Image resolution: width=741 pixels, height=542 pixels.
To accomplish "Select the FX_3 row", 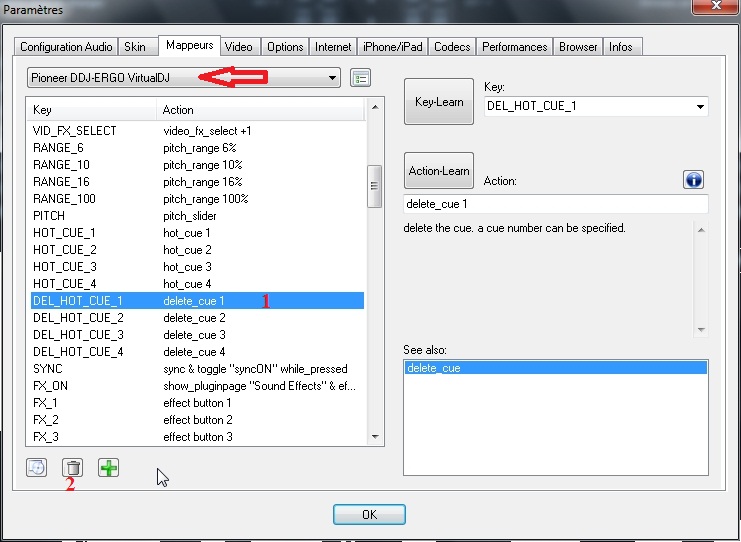I will tap(198, 437).
